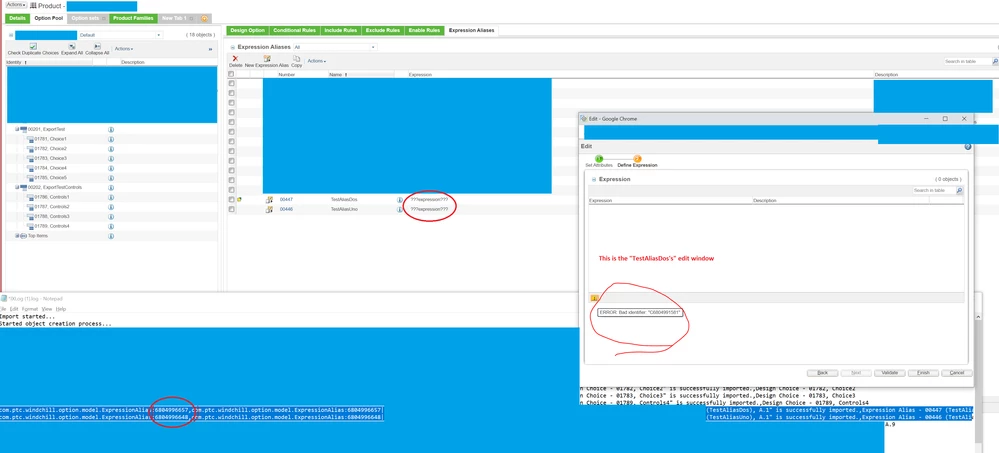Expand or collapse 00201, ExportTest node
Screen dimensions: 999x453
tap(17, 129)
